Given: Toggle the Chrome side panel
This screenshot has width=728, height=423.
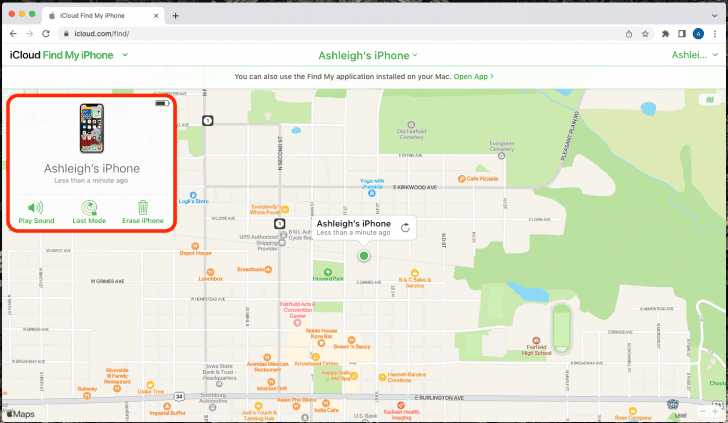Looking at the screenshot, I should [x=682, y=33].
